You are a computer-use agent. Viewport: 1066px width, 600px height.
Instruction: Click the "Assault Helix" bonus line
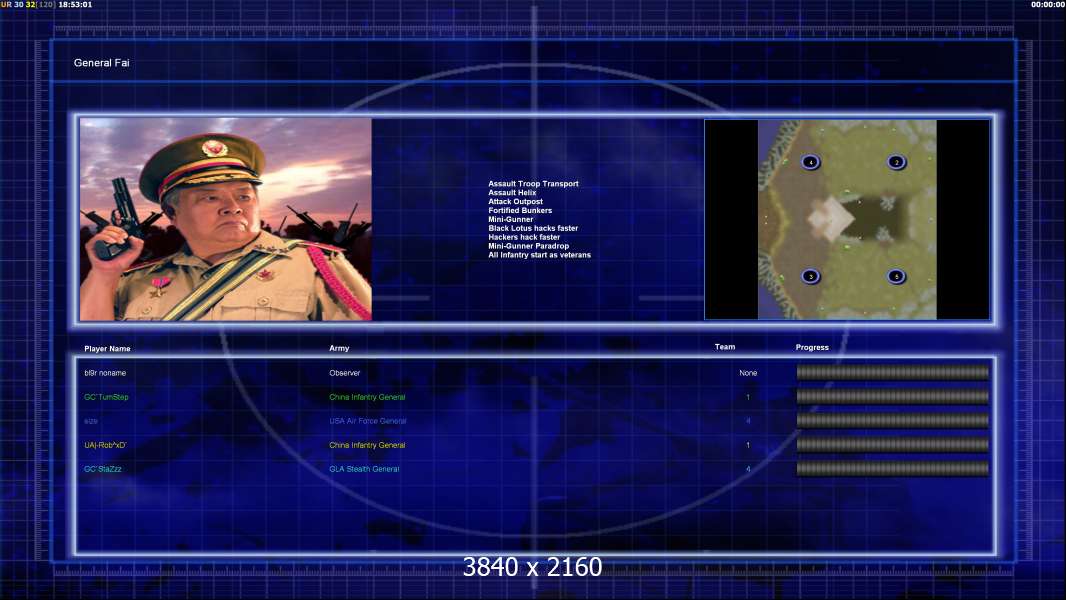512,192
